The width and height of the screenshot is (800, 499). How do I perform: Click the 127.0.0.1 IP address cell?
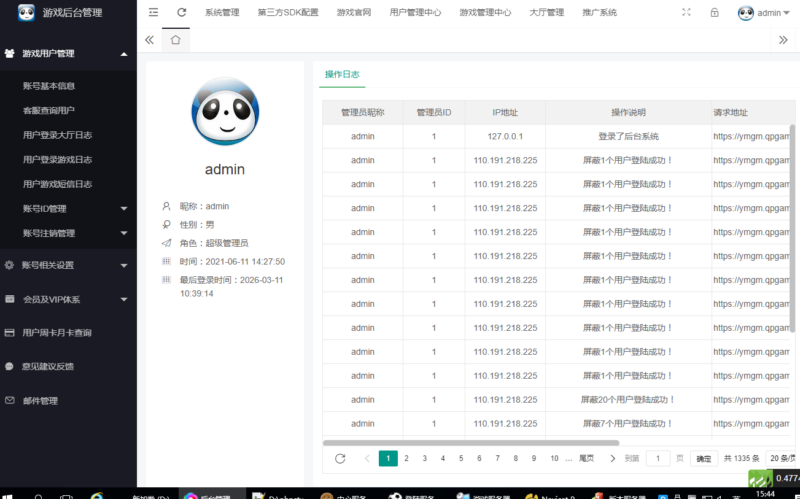(505, 136)
